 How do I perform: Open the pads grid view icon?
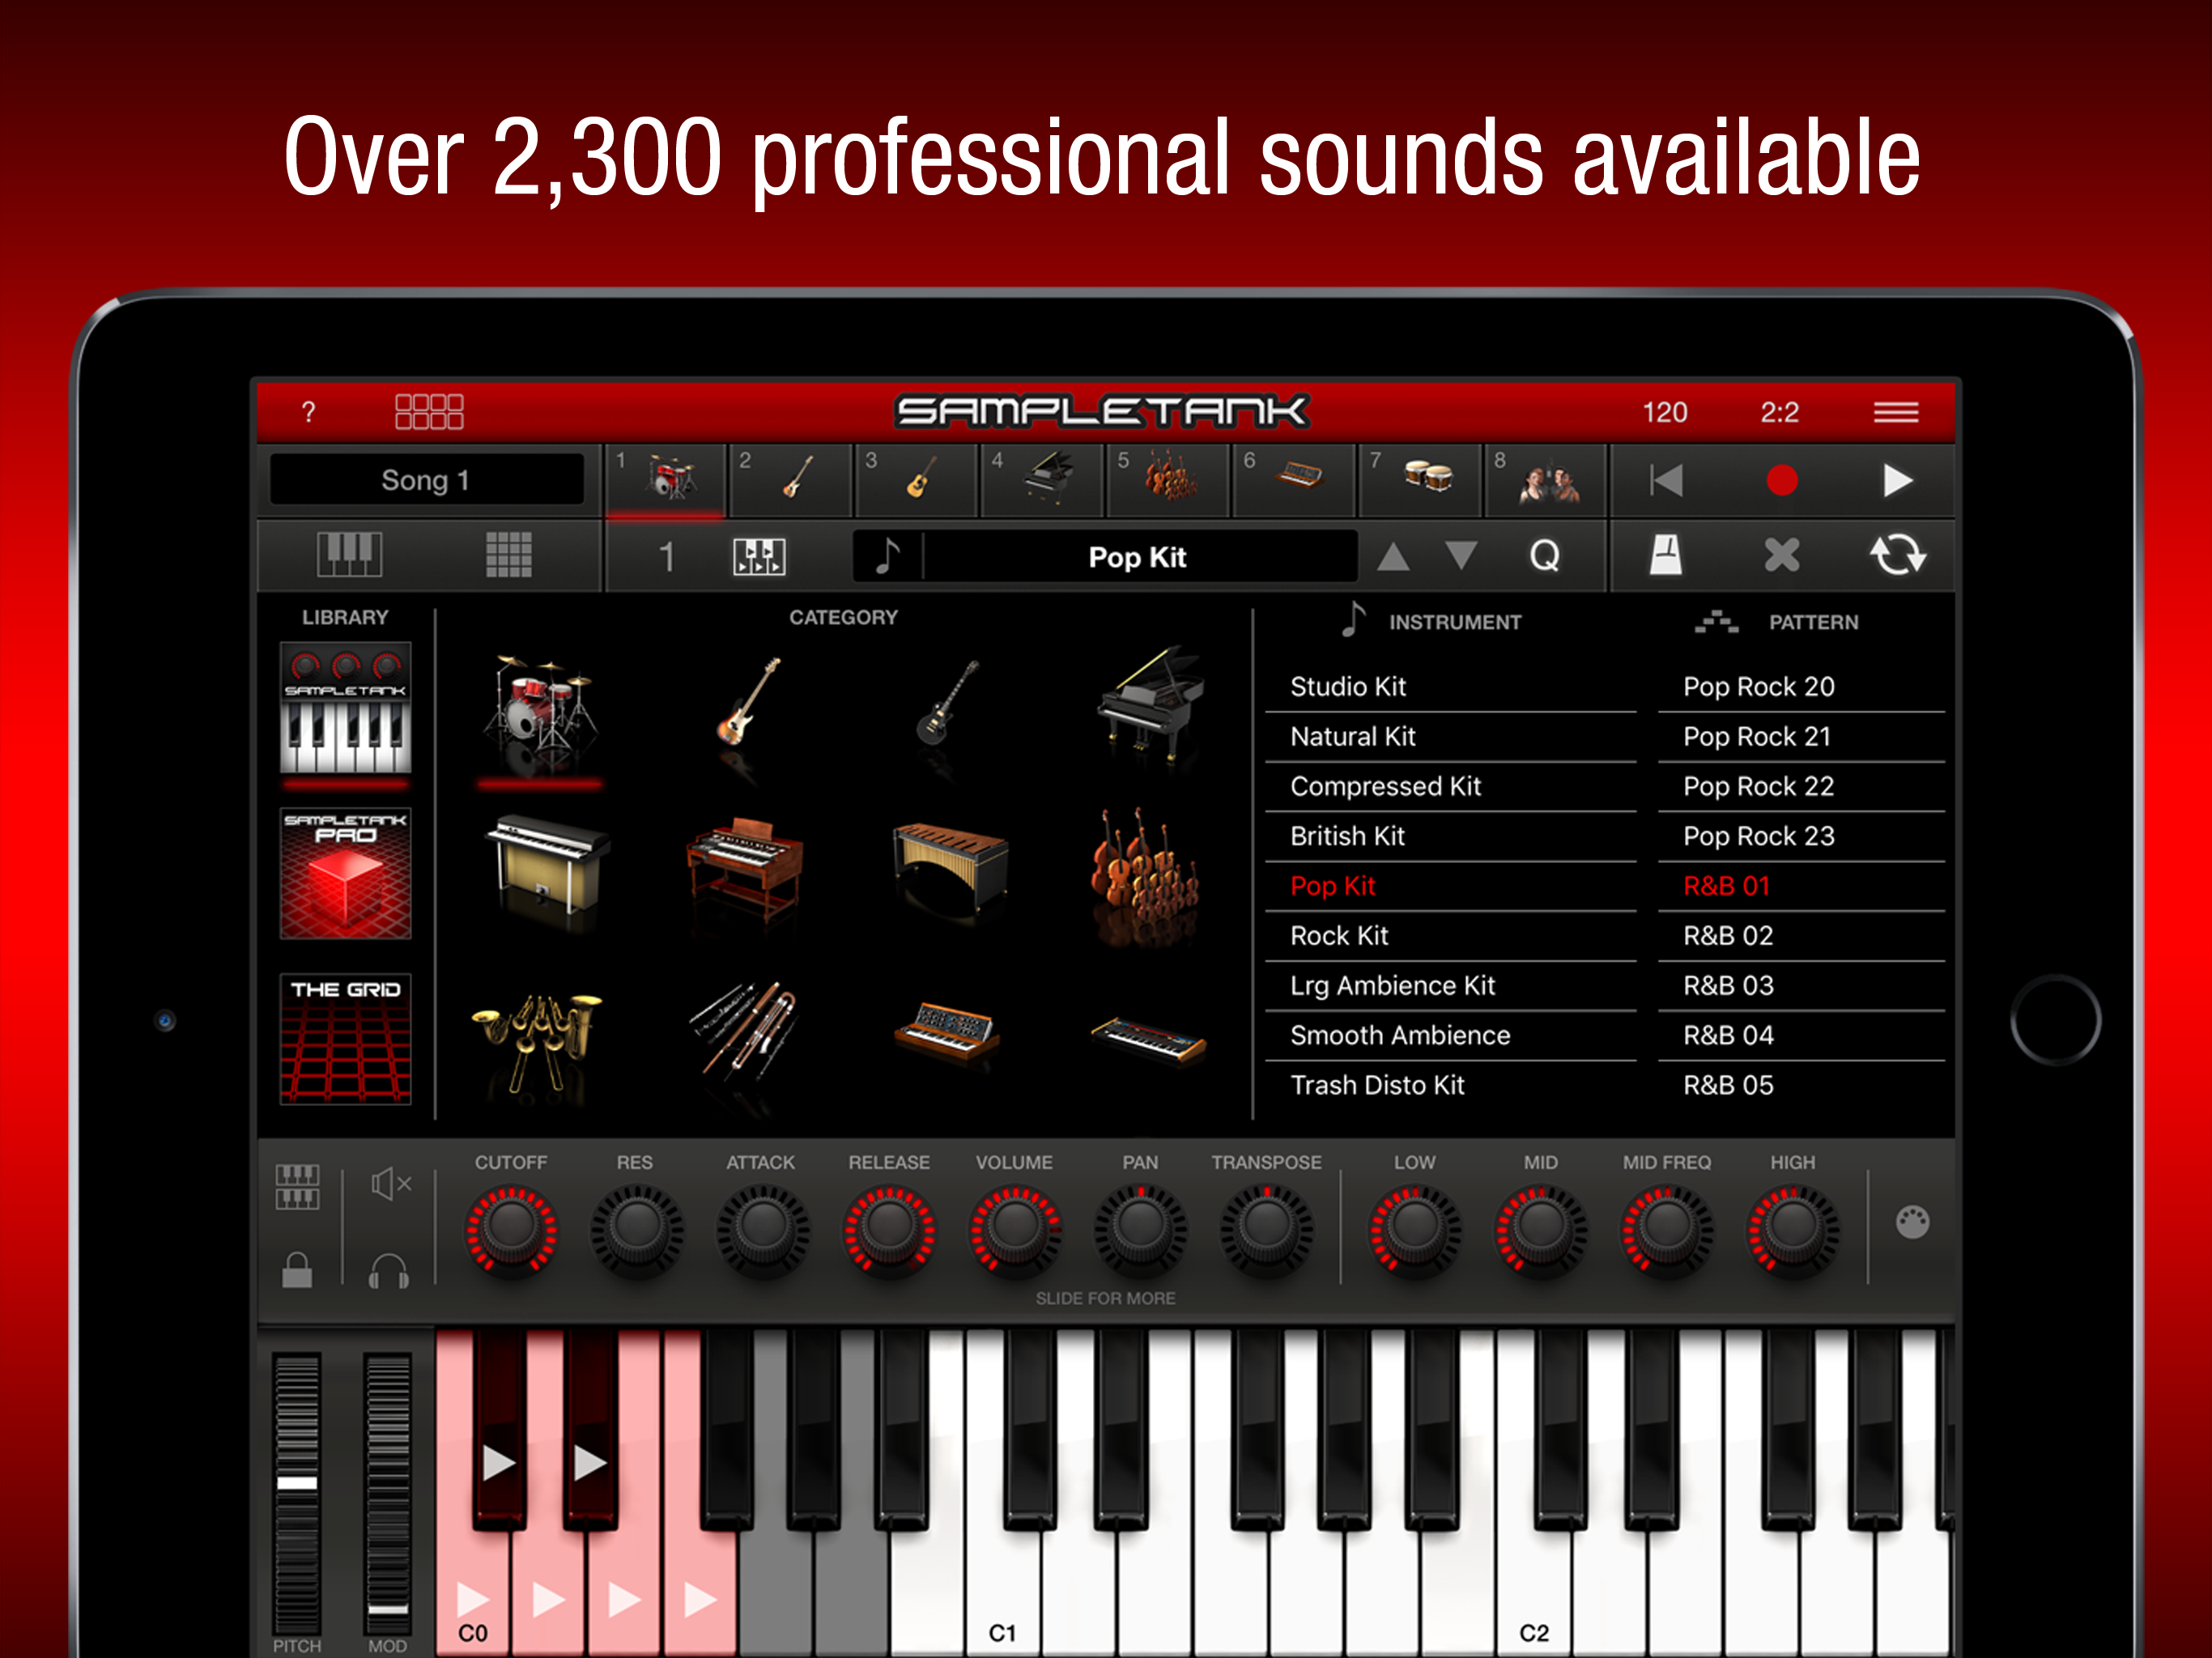point(508,555)
